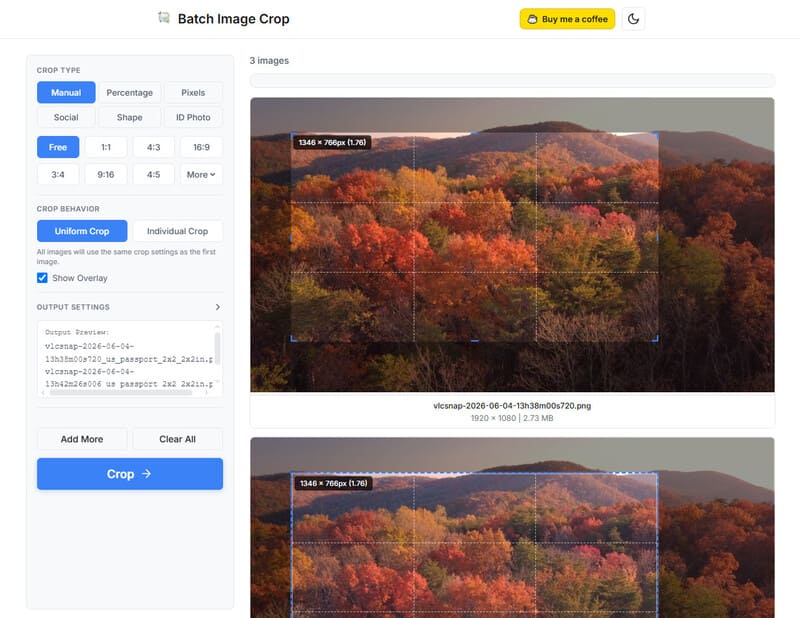Click the progress bar below 3 images
Viewport: 800px width, 618px height.
(x=512, y=81)
